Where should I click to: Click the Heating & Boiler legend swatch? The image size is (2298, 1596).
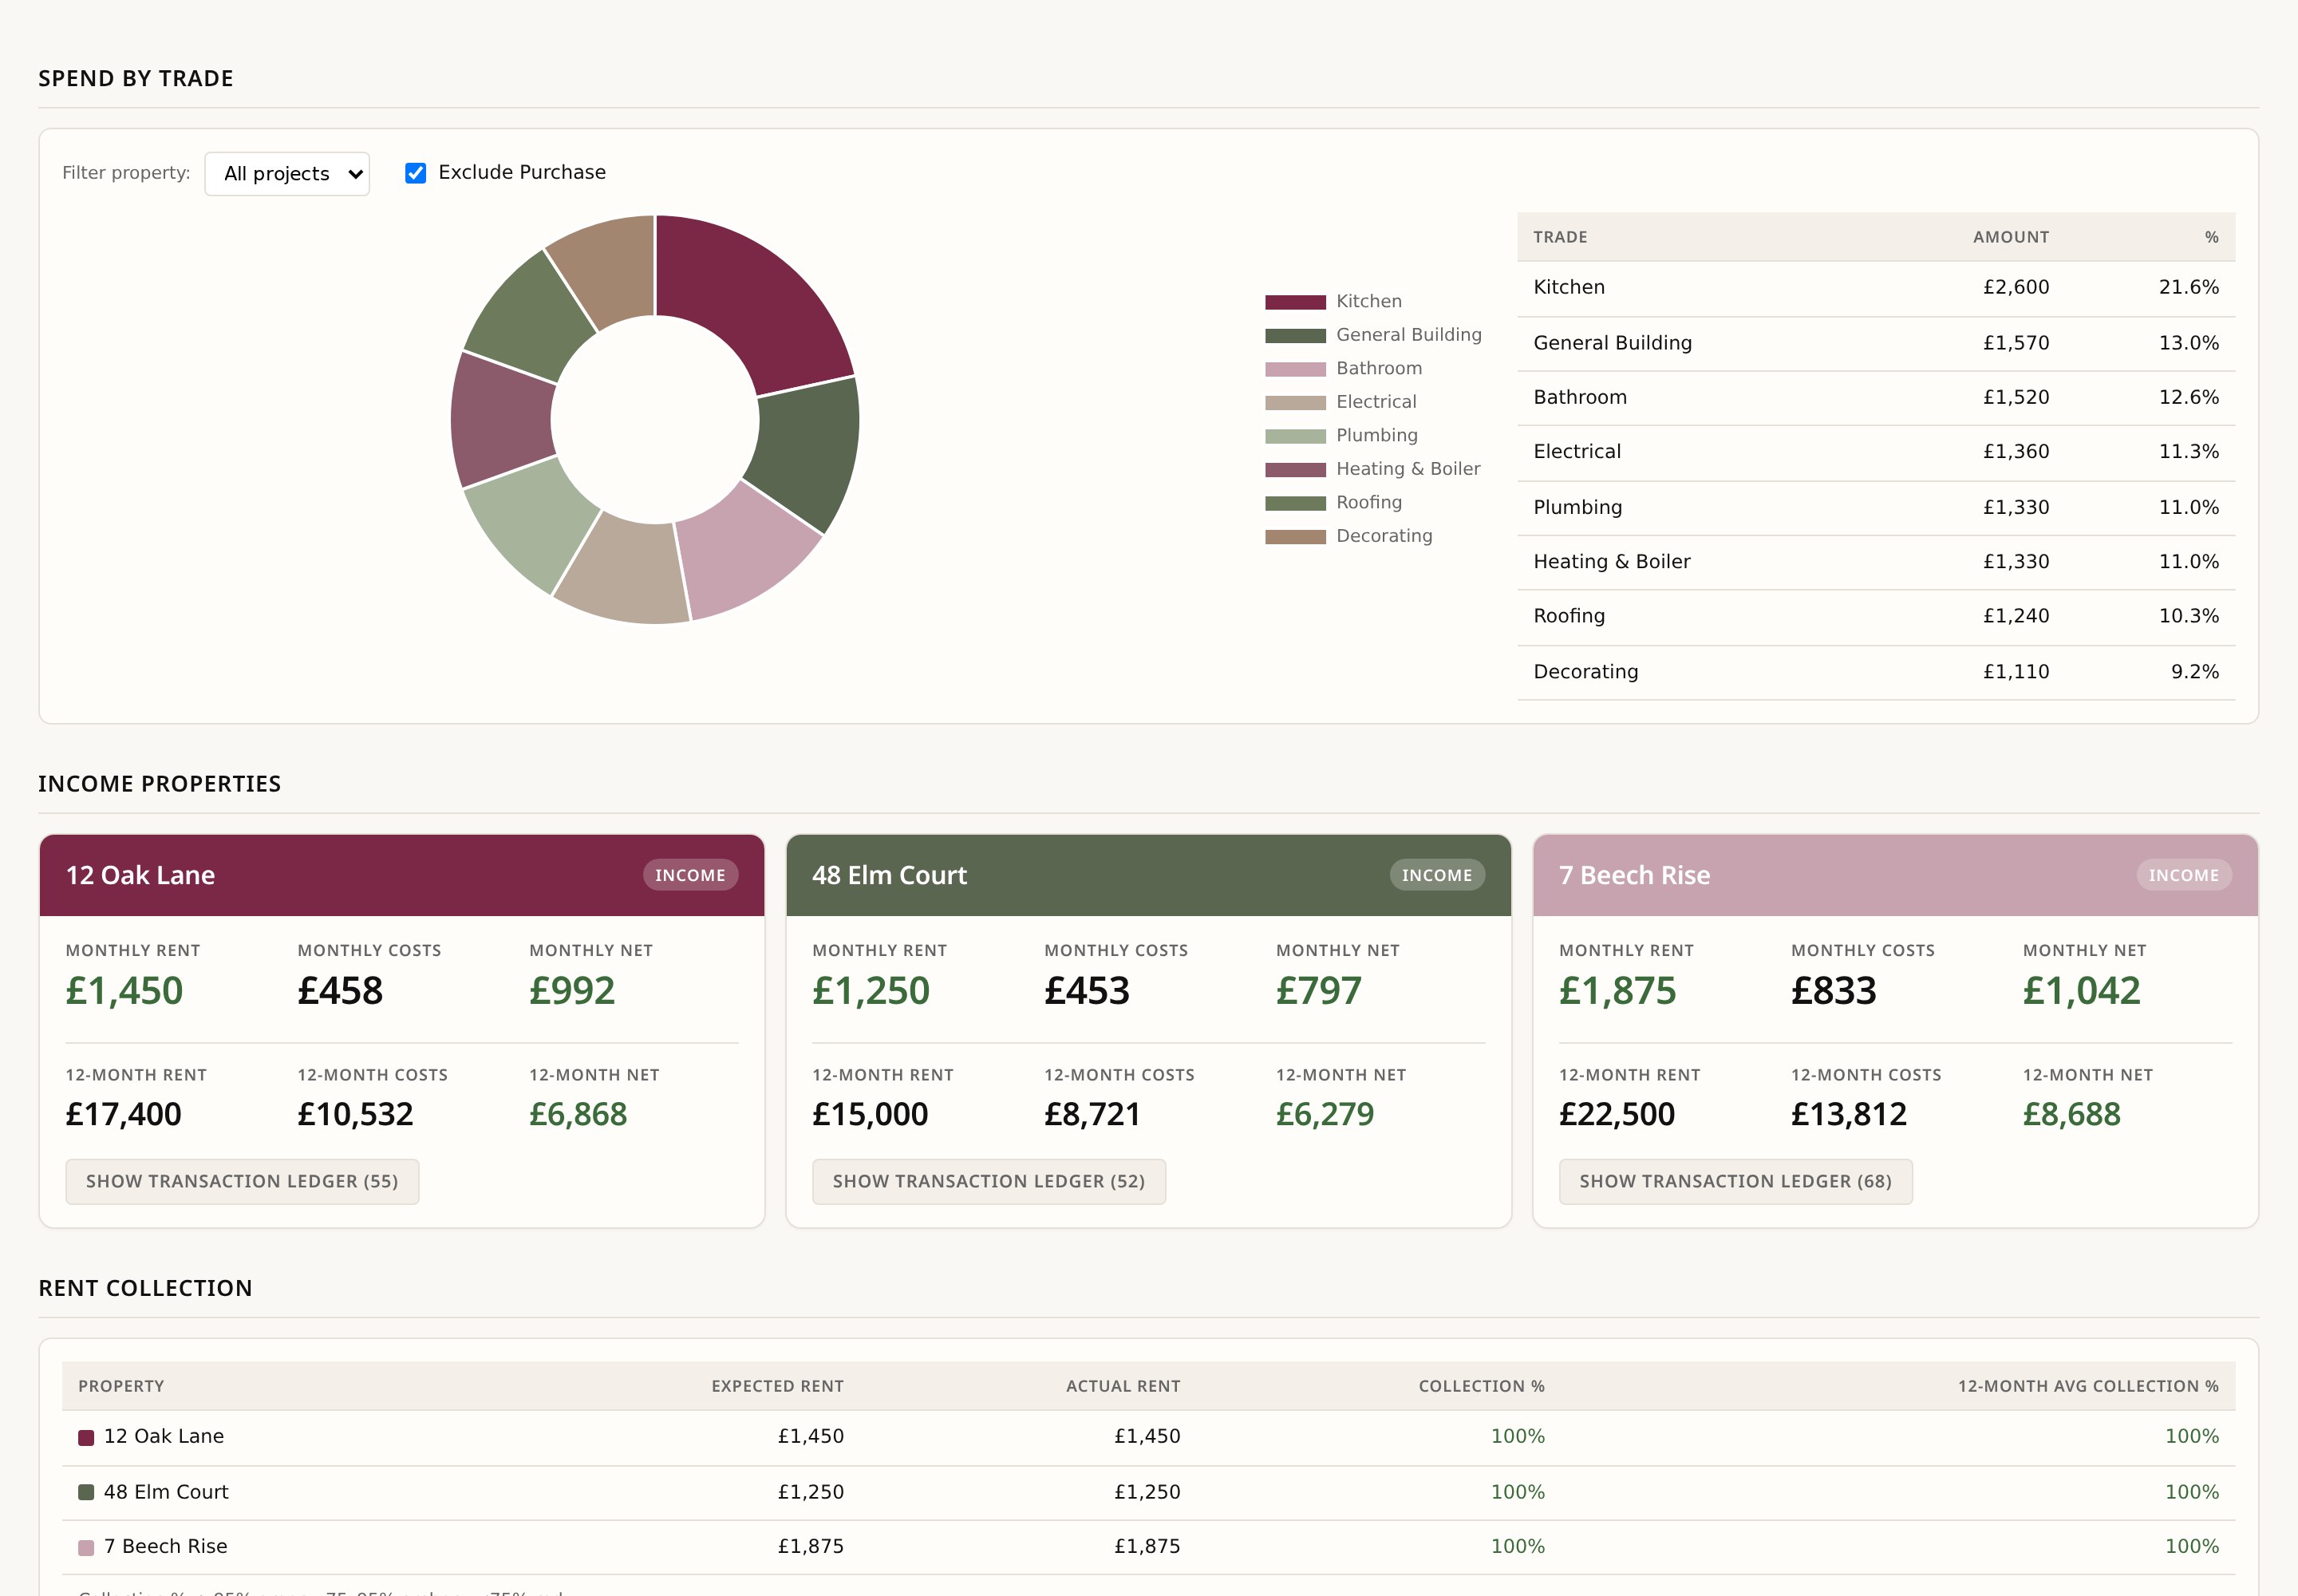(1295, 469)
